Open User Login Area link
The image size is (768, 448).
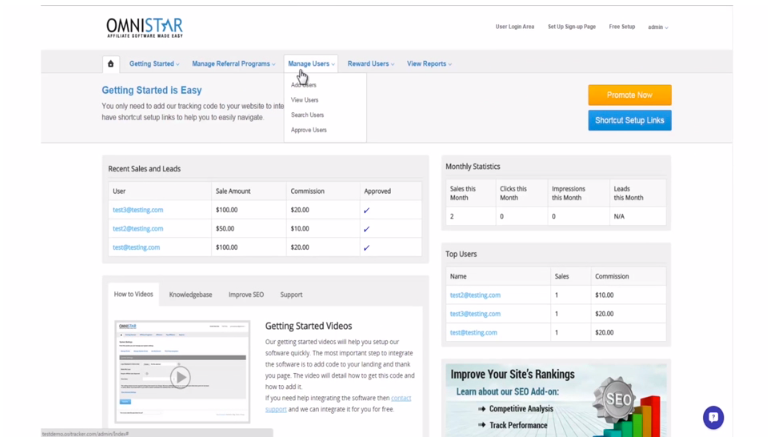tap(515, 27)
